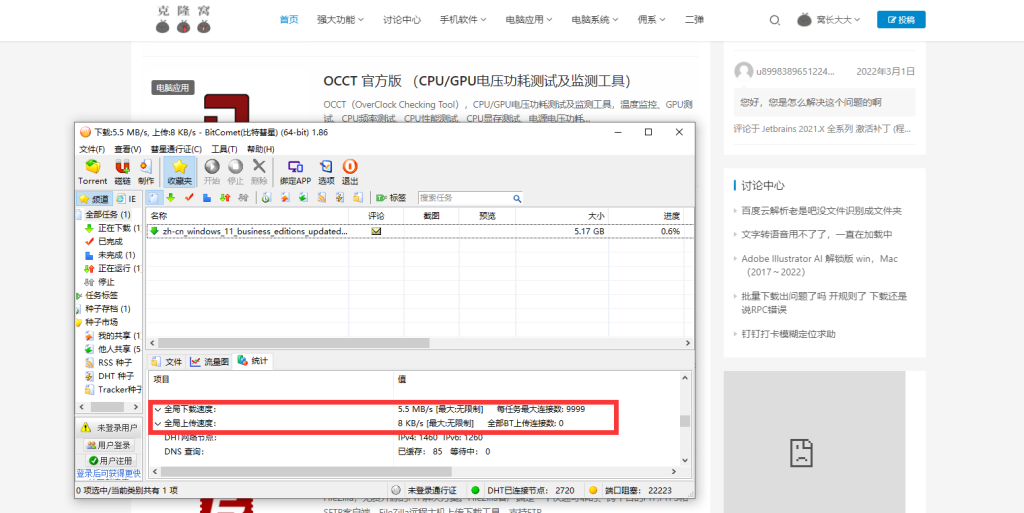This screenshot has height=513, width=1024.
Task: Collapse the 全局下载速度 row chevron
Action: [x=158, y=410]
